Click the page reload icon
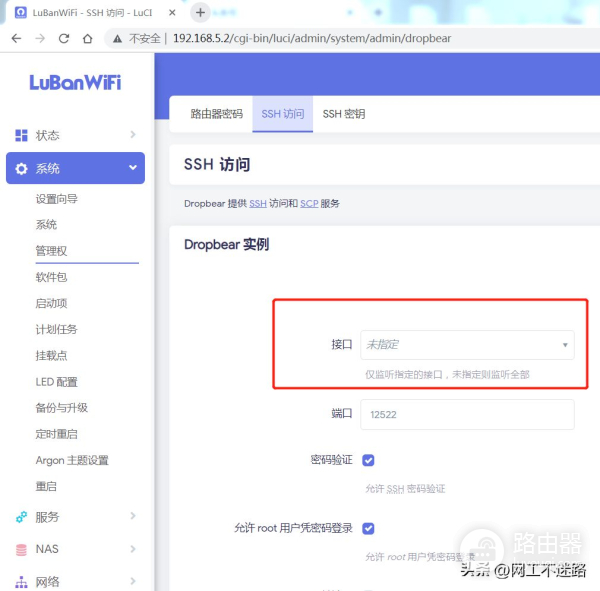The height and width of the screenshot is (591, 600). coord(64,38)
